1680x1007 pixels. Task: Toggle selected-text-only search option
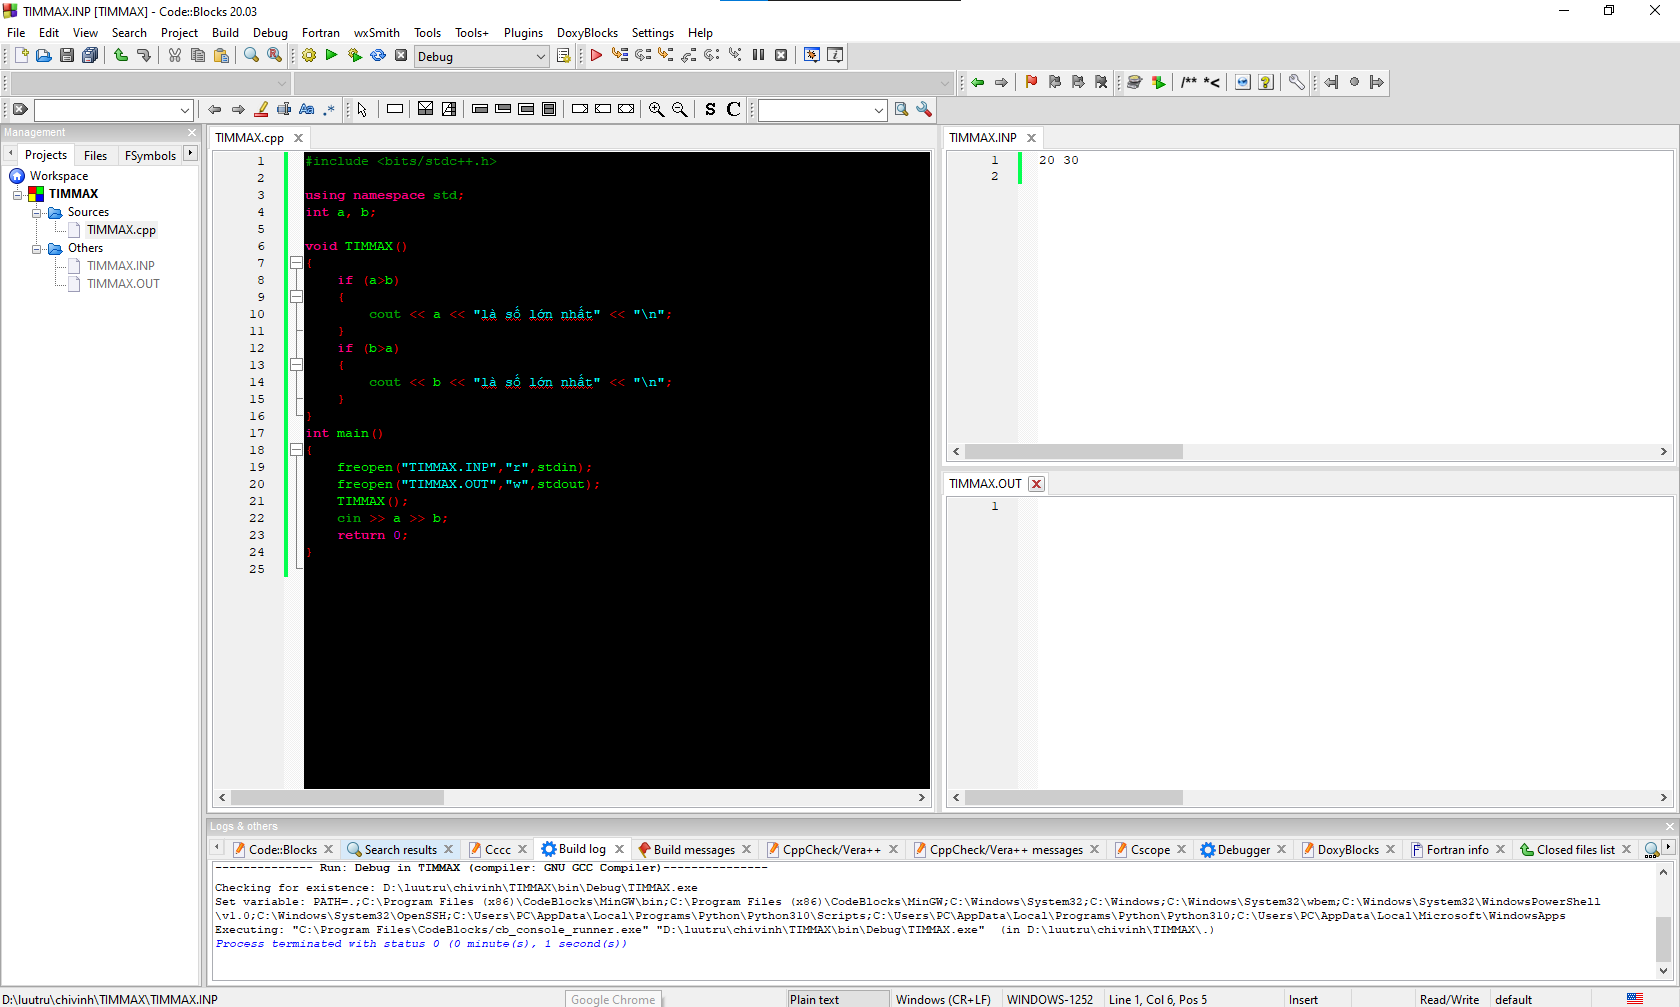[x=284, y=110]
